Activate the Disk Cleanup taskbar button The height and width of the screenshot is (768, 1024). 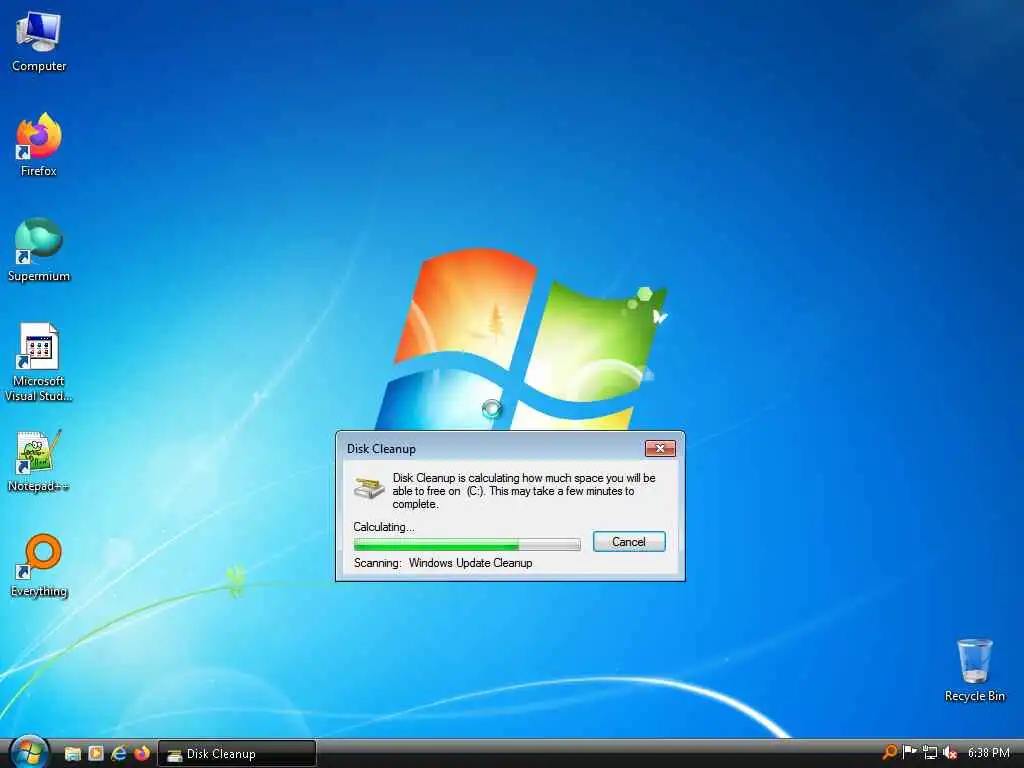tap(237, 754)
